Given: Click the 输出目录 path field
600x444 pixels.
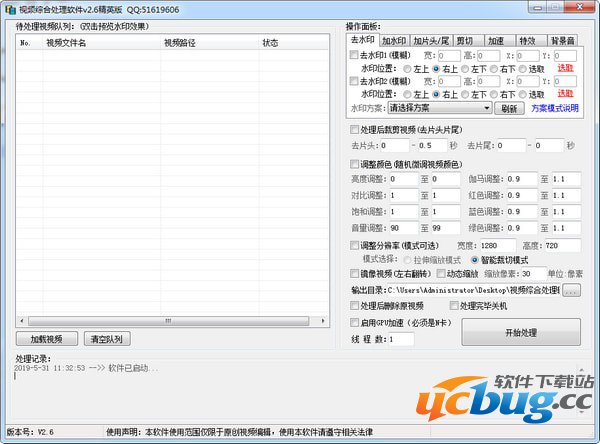Looking at the screenshot, I should pos(473,291).
